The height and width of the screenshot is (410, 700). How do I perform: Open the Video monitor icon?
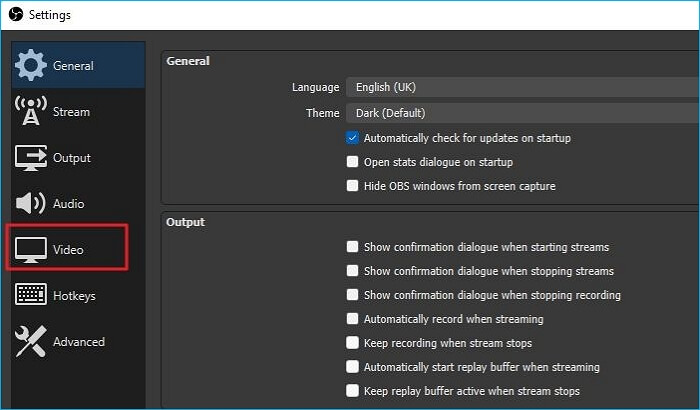point(30,250)
